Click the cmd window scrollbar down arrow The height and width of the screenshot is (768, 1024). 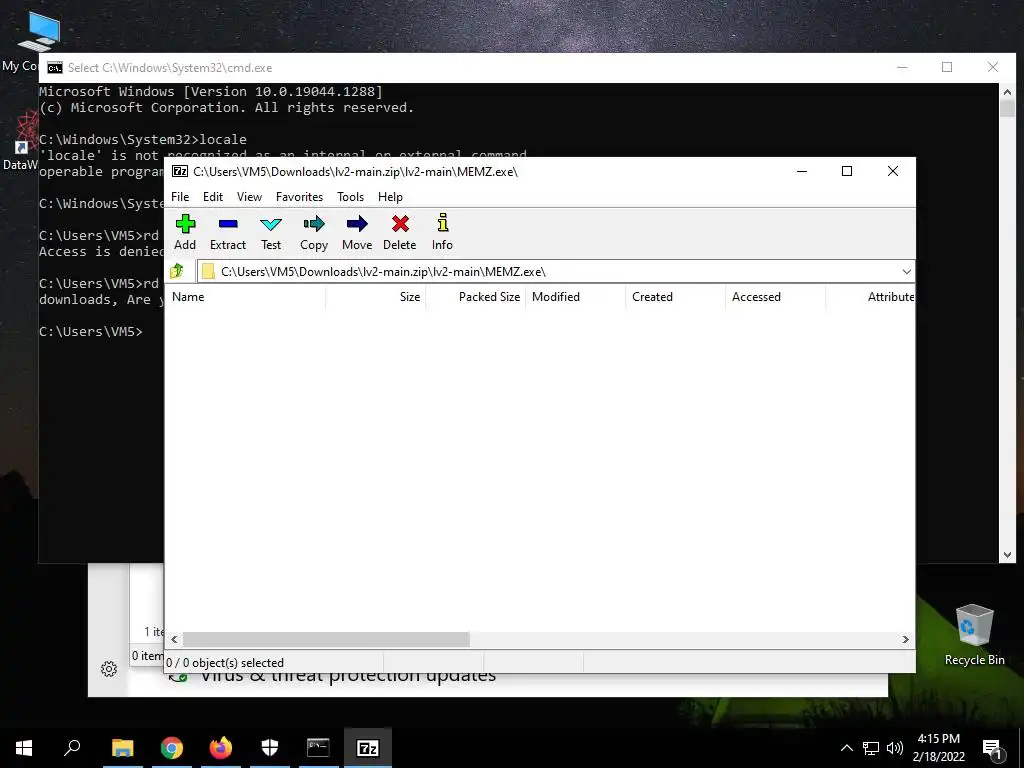[1007, 555]
